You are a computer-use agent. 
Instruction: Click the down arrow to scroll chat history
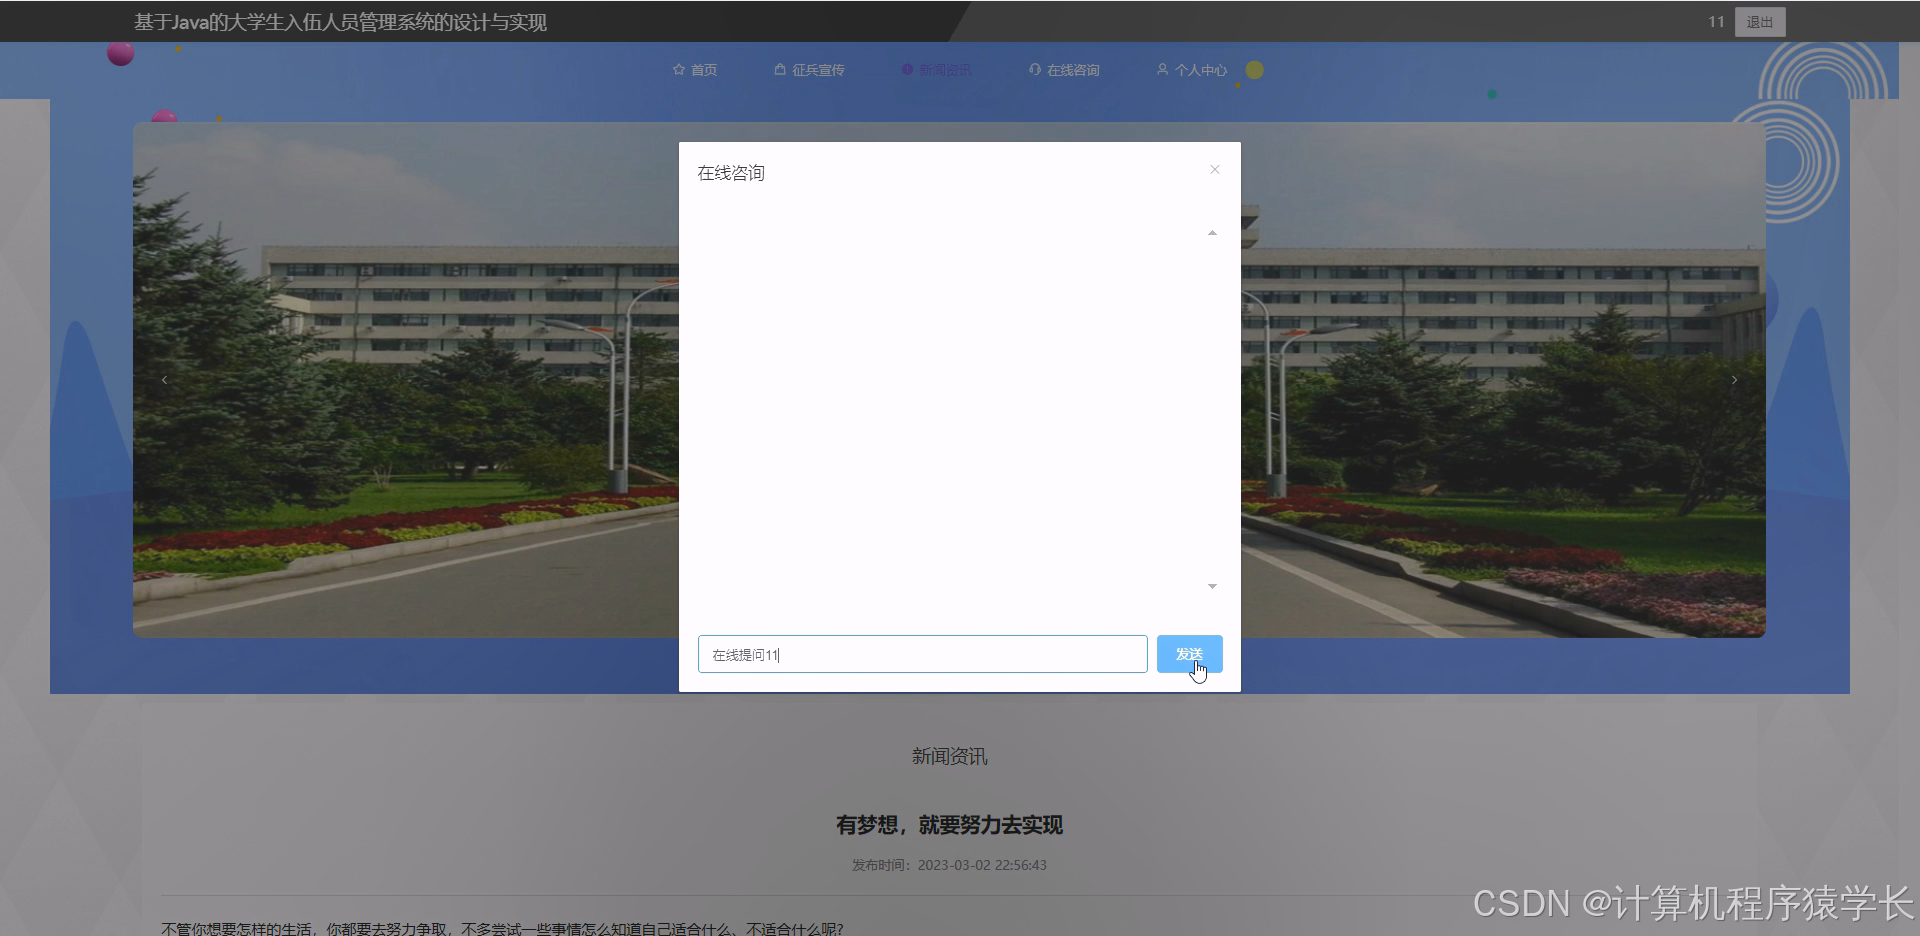coord(1212,586)
